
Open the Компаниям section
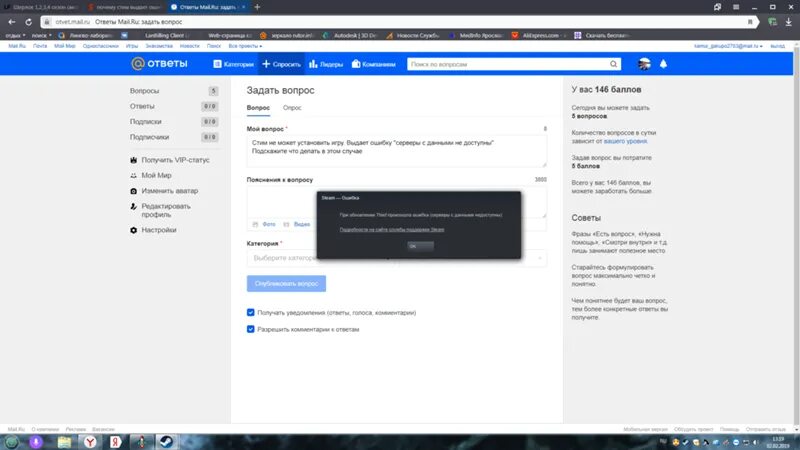coord(373,64)
